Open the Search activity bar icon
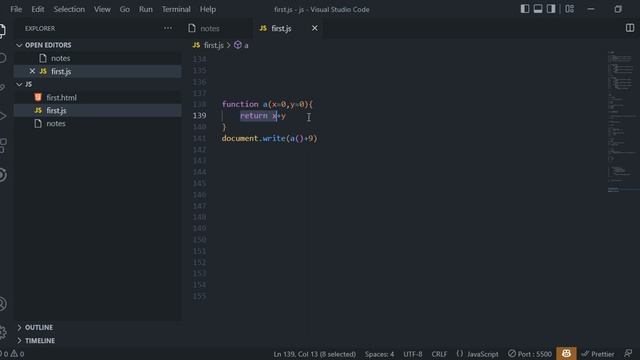Screen dimensions: 640x360 [2, 58]
